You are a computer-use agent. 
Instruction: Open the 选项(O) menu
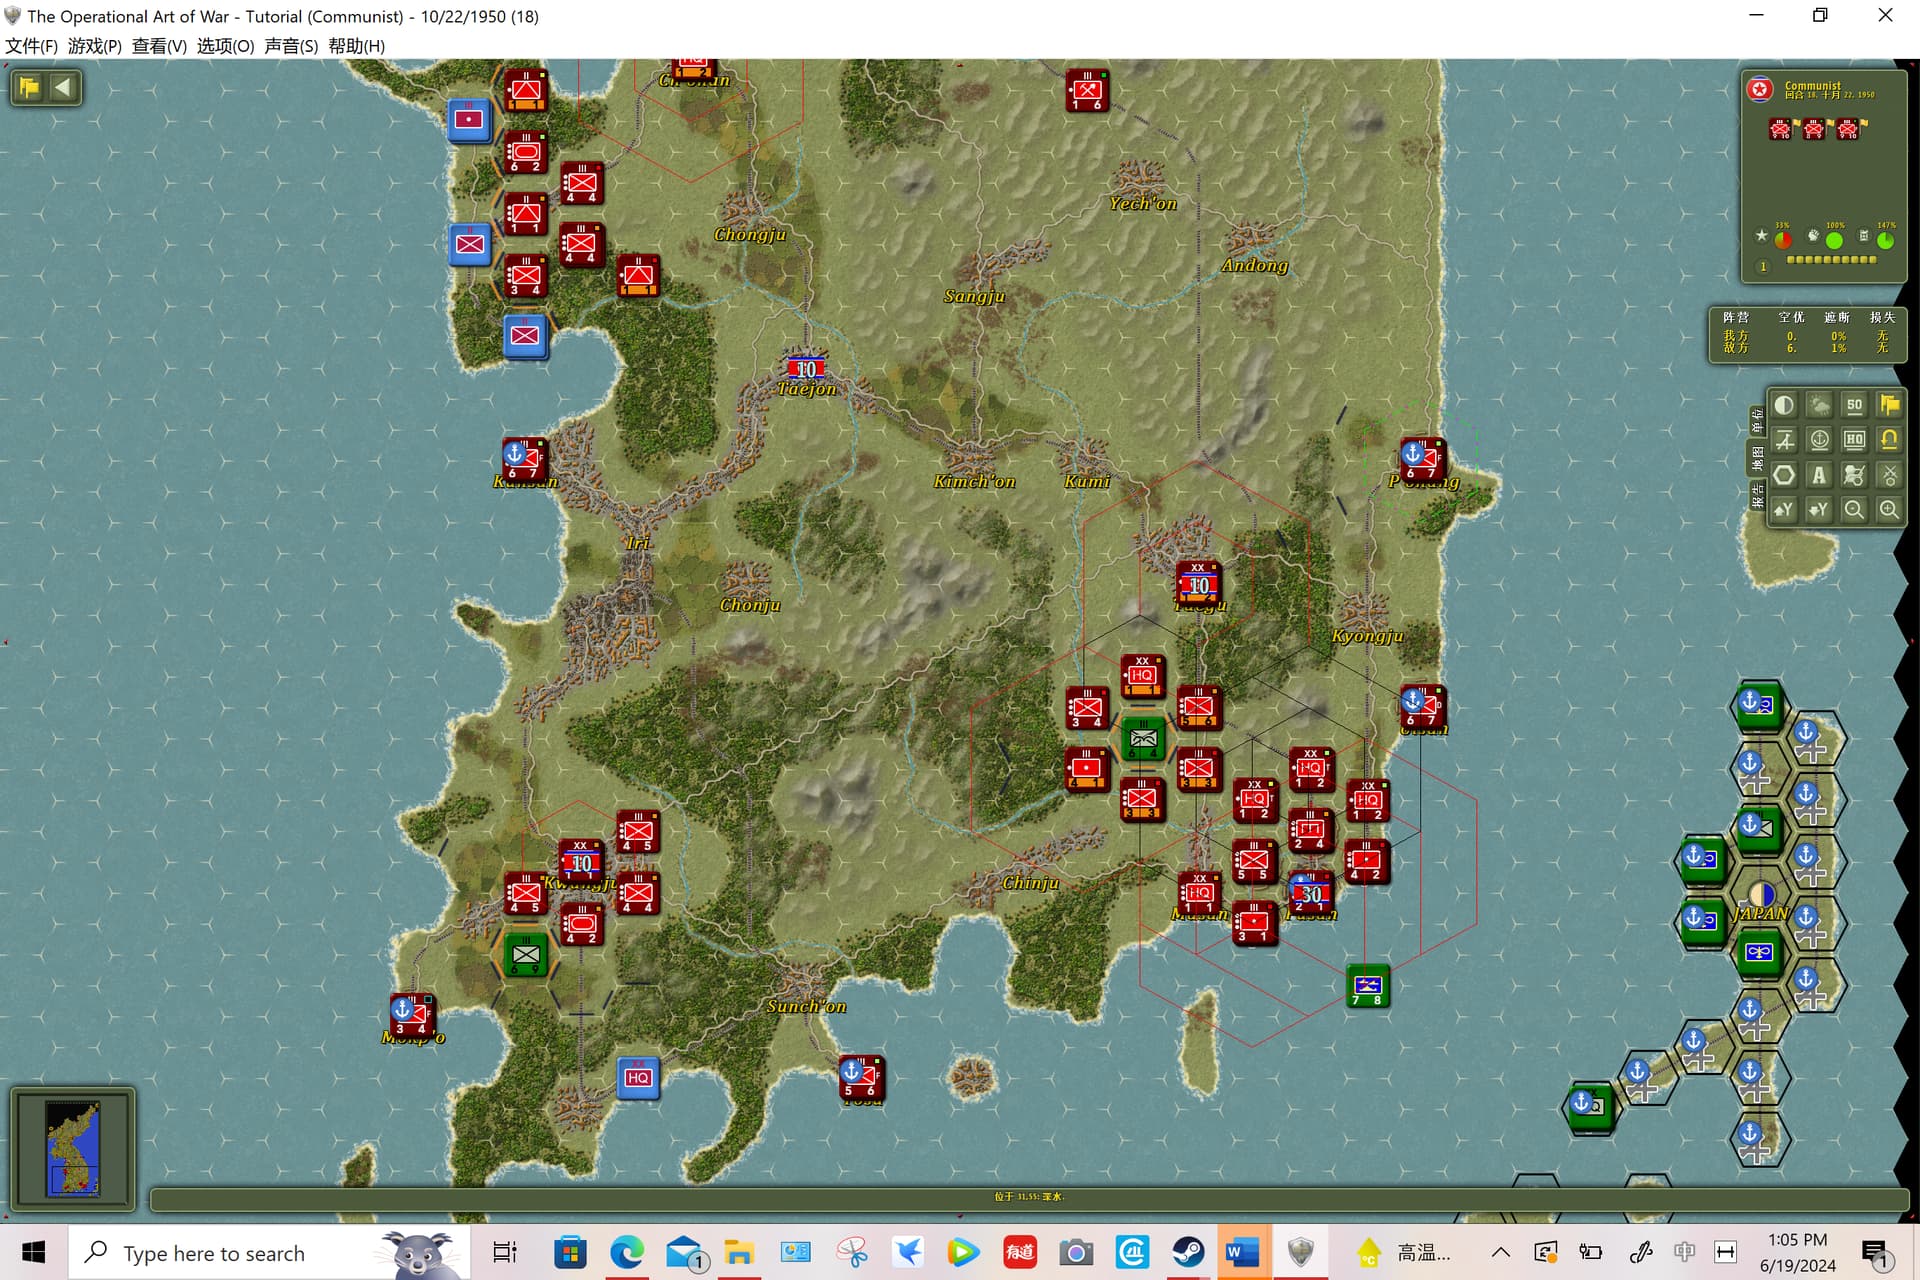225,46
